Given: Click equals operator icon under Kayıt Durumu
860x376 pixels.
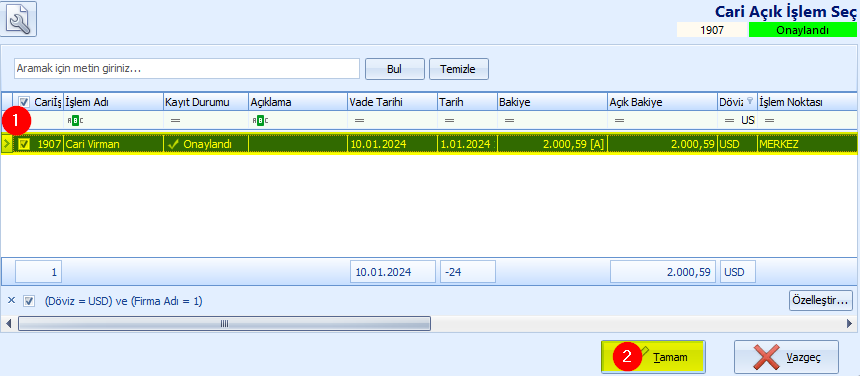Looking at the screenshot, I should [176, 120].
